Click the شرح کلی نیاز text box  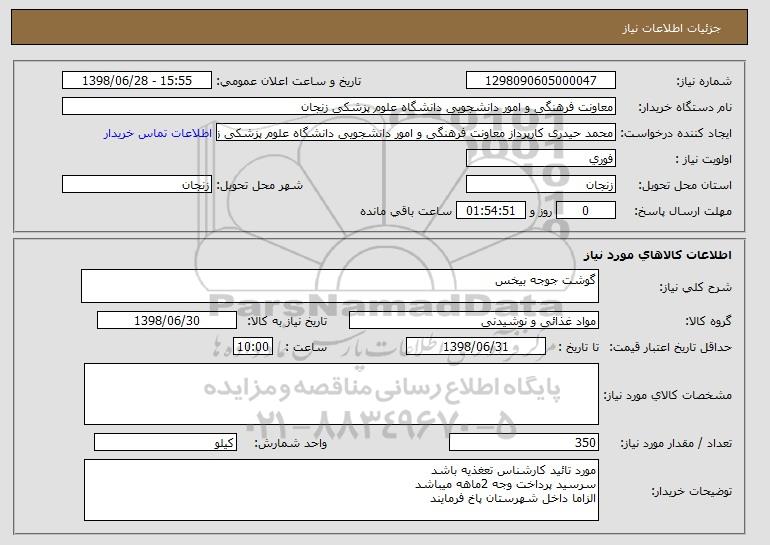point(340,286)
